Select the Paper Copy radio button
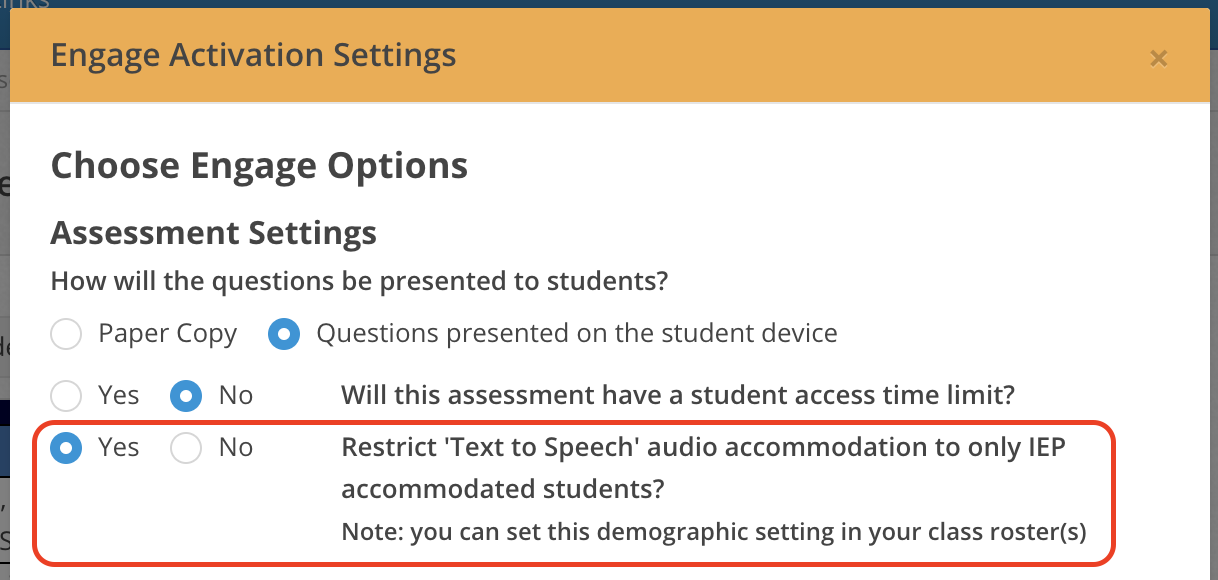 pos(66,334)
